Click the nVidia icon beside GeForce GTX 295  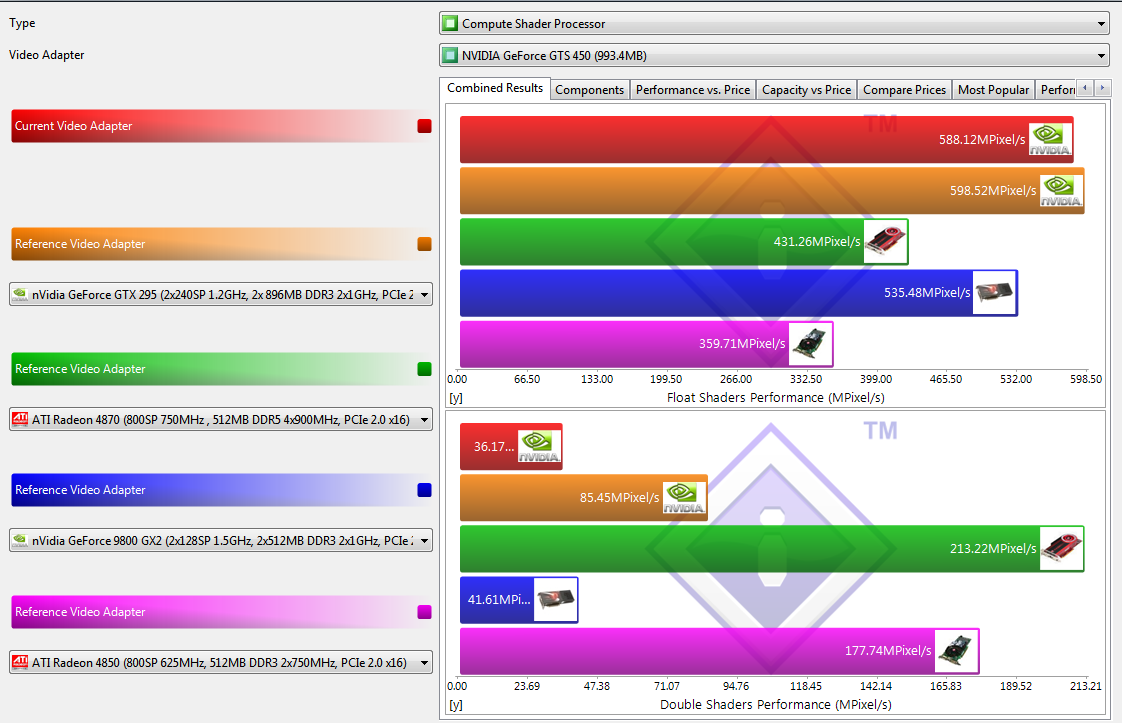(20, 294)
